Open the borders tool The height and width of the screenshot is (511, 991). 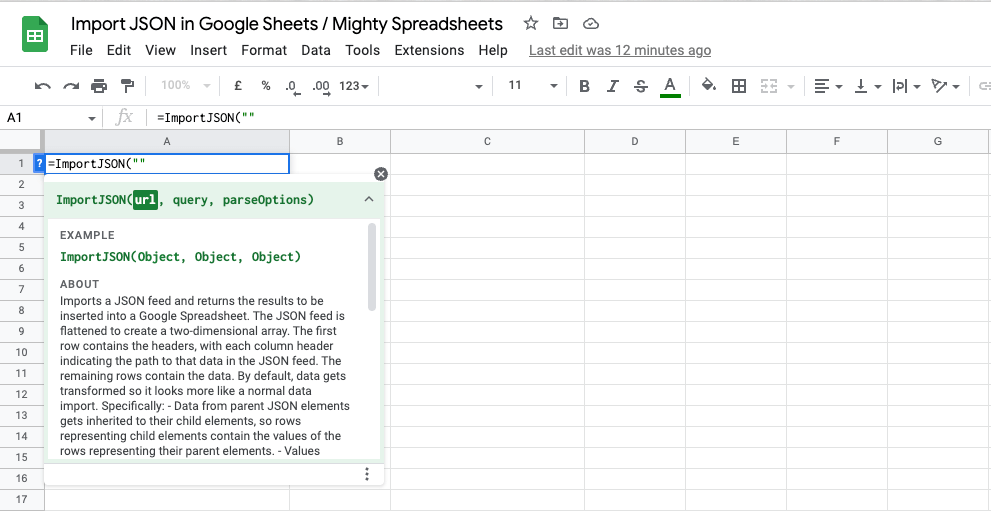click(x=738, y=86)
